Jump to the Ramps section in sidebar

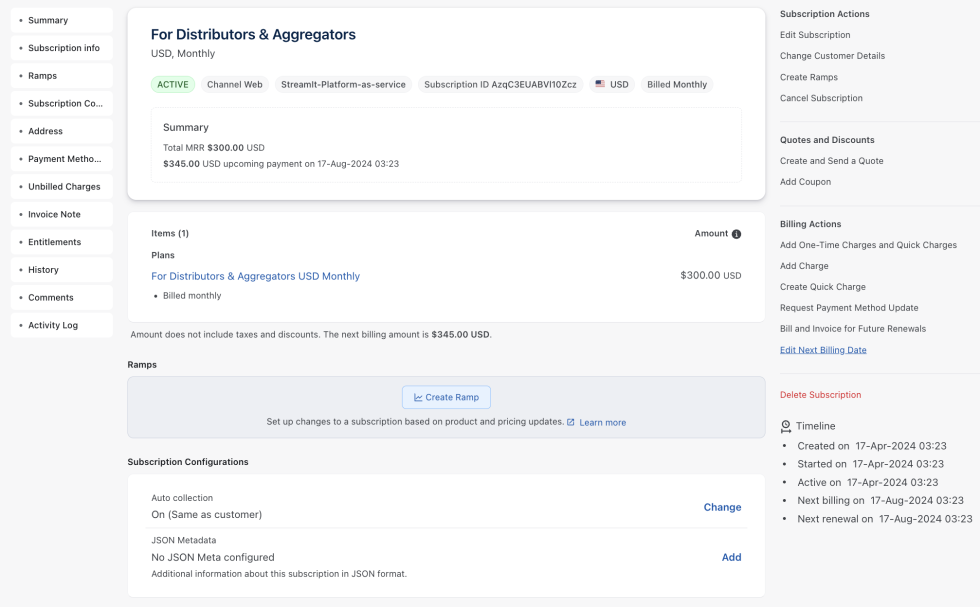pos(42,76)
